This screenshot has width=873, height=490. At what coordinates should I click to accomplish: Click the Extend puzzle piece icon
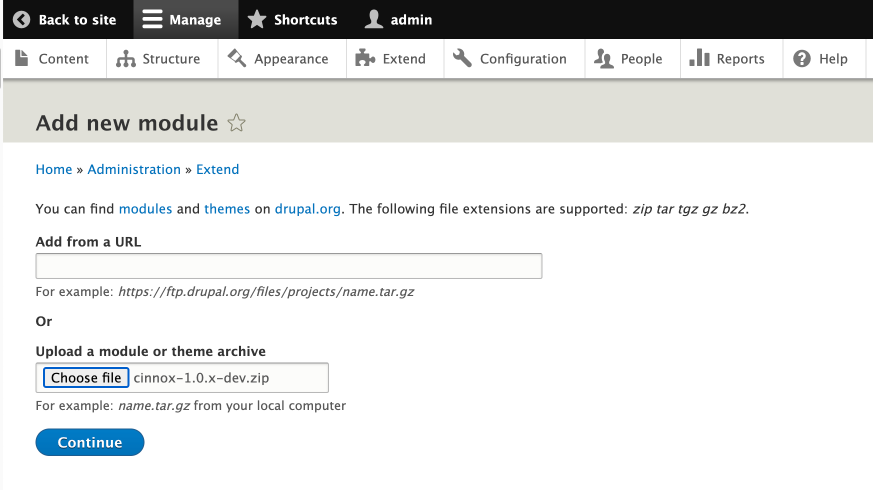(x=365, y=59)
